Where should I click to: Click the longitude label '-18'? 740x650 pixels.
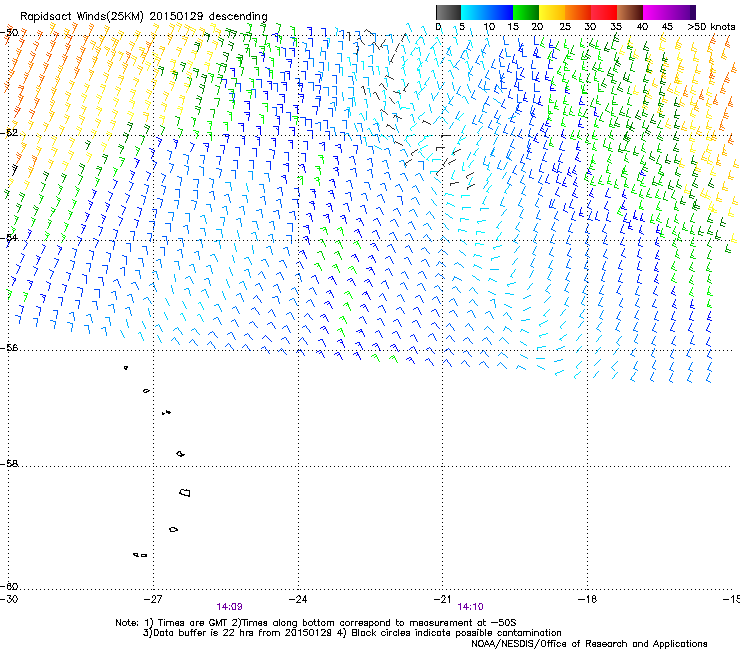click(587, 599)
